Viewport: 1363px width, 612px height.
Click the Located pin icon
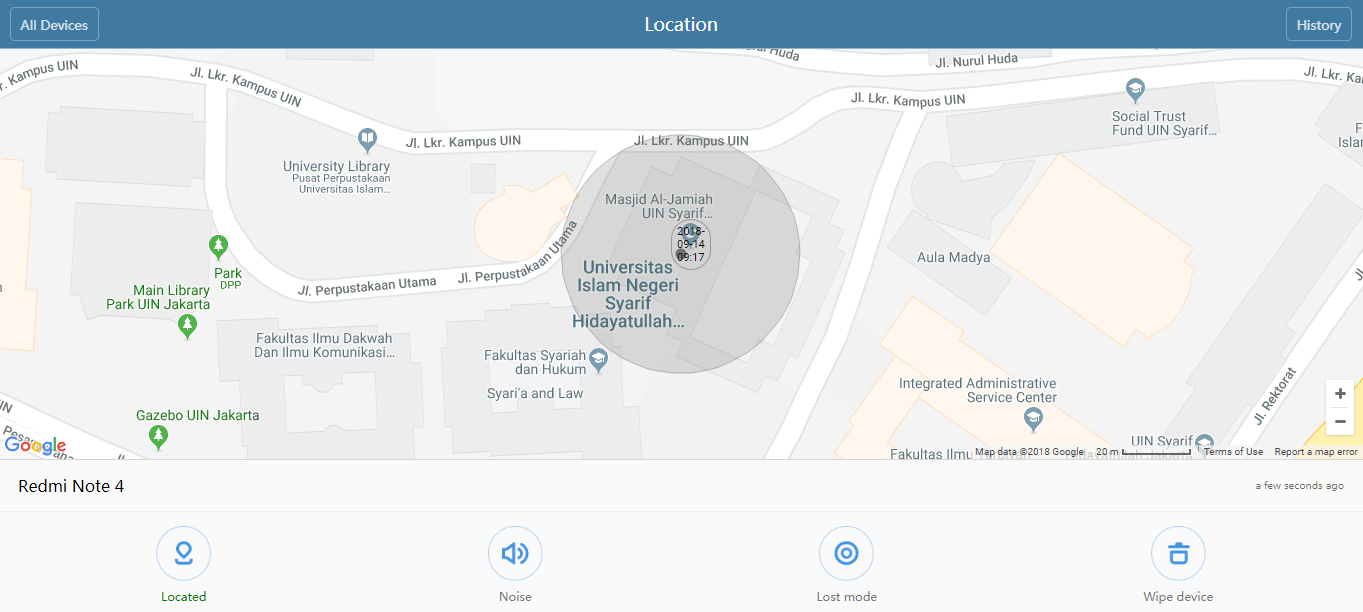184,553
